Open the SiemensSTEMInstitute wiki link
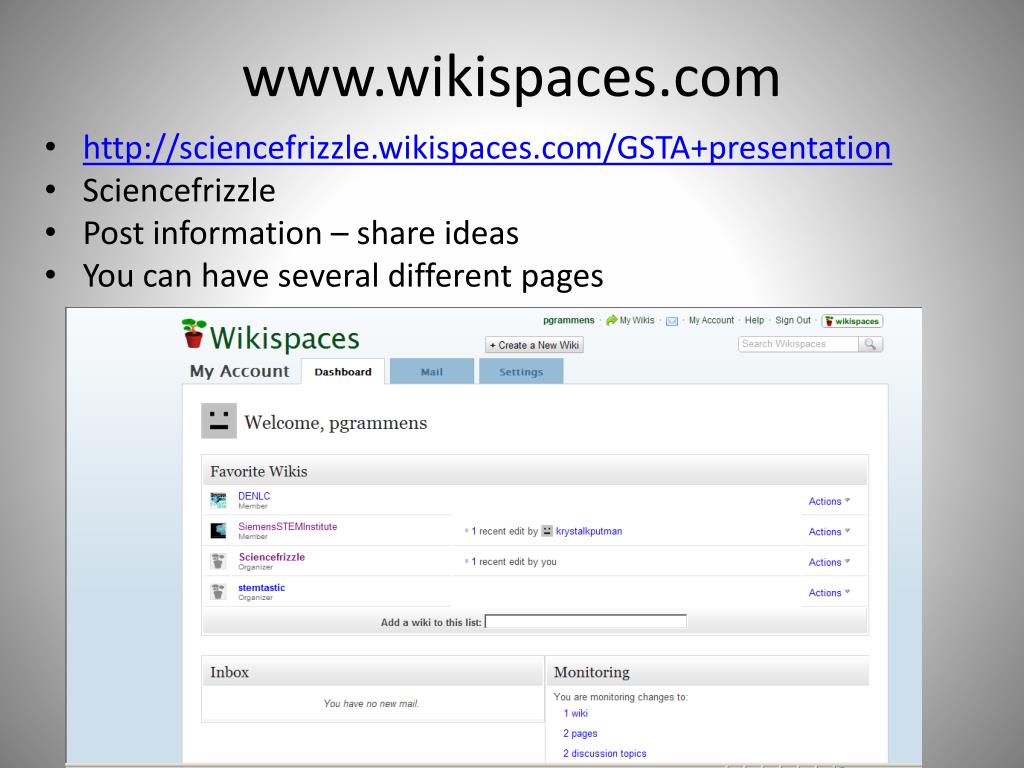1024x768 pixels. click(x=287, y=526)
